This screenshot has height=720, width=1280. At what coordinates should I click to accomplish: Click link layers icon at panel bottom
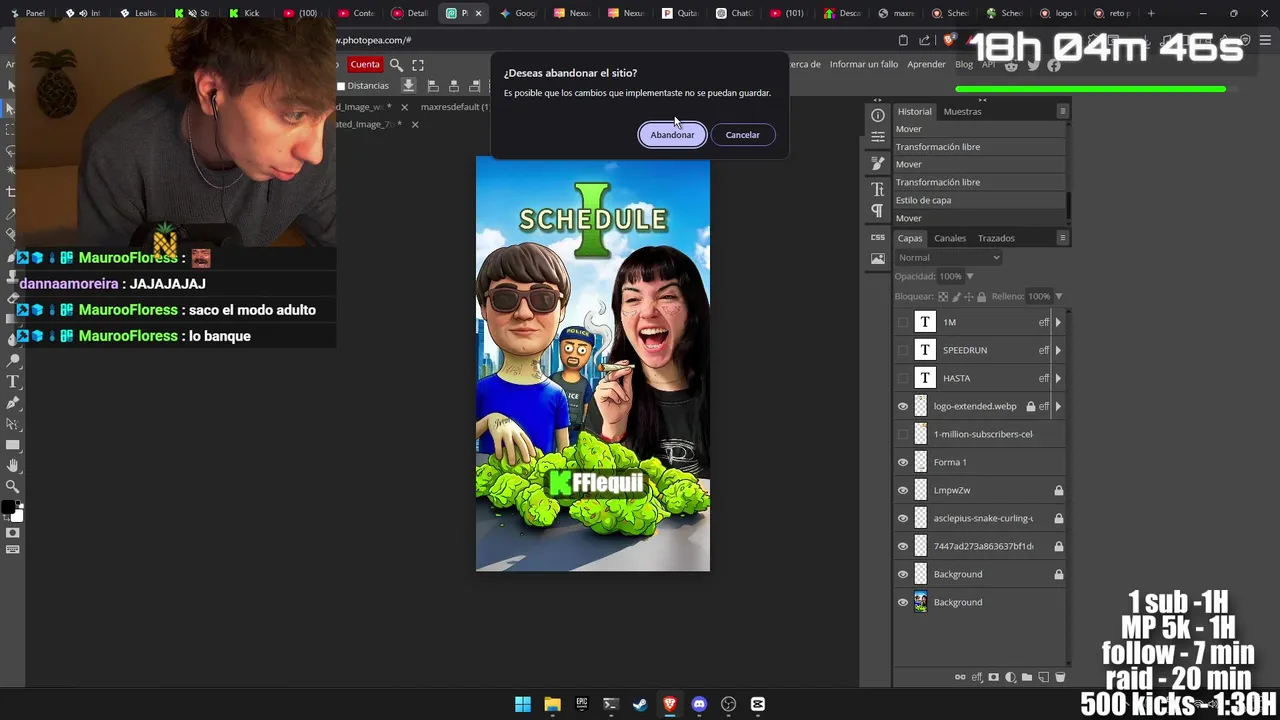point(960,677)
